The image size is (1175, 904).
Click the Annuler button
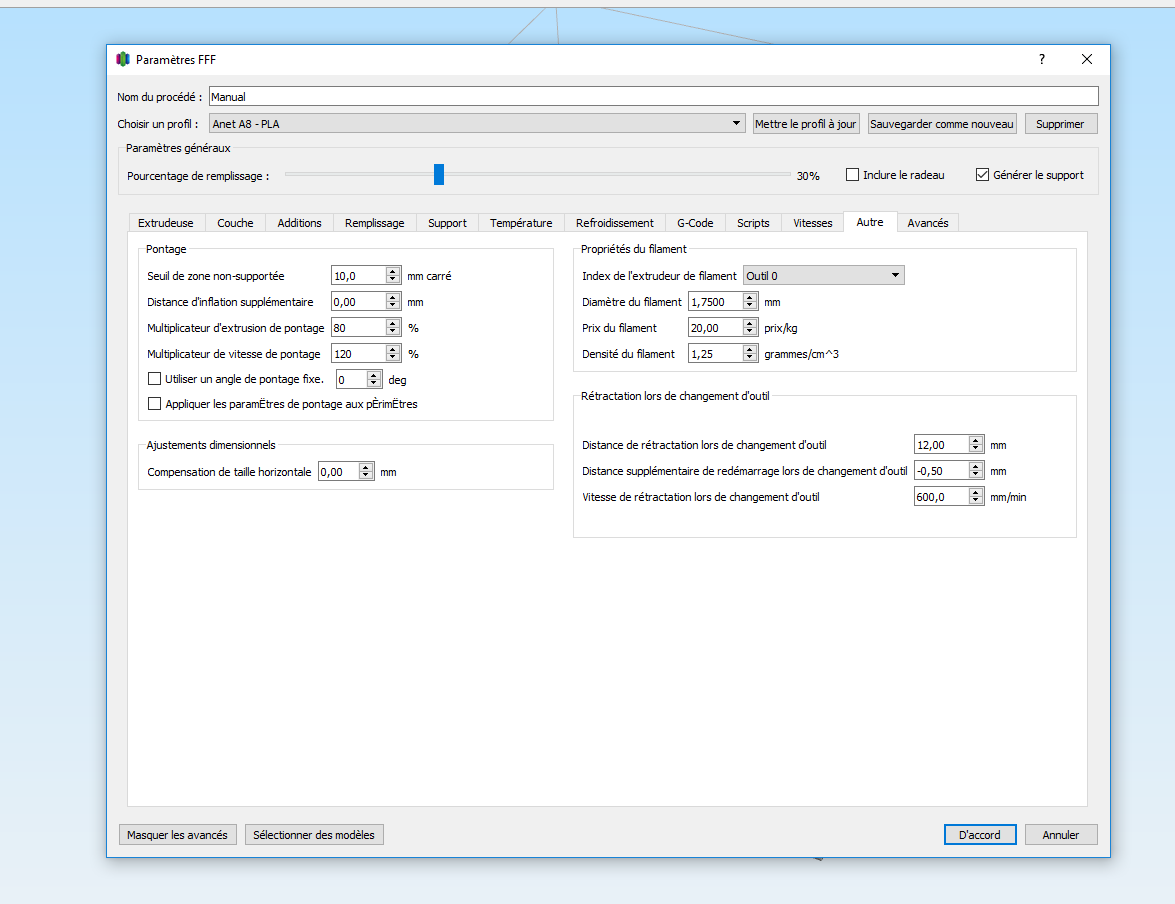1061,834
